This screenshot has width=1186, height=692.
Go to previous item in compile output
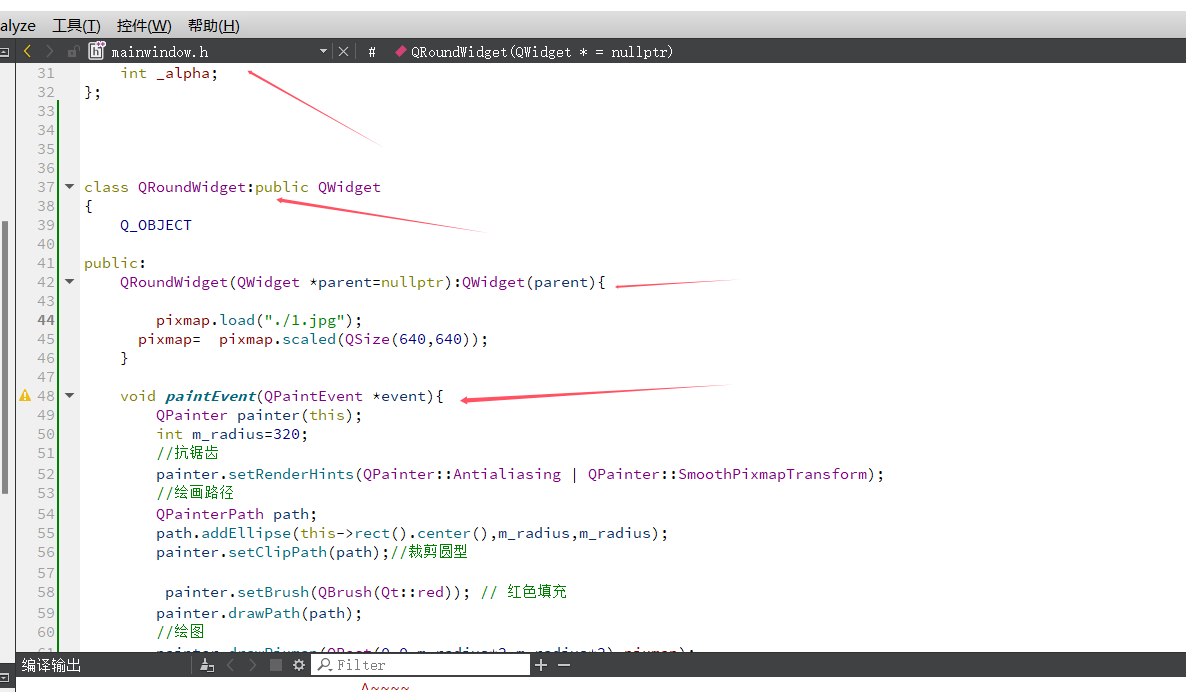231,666
